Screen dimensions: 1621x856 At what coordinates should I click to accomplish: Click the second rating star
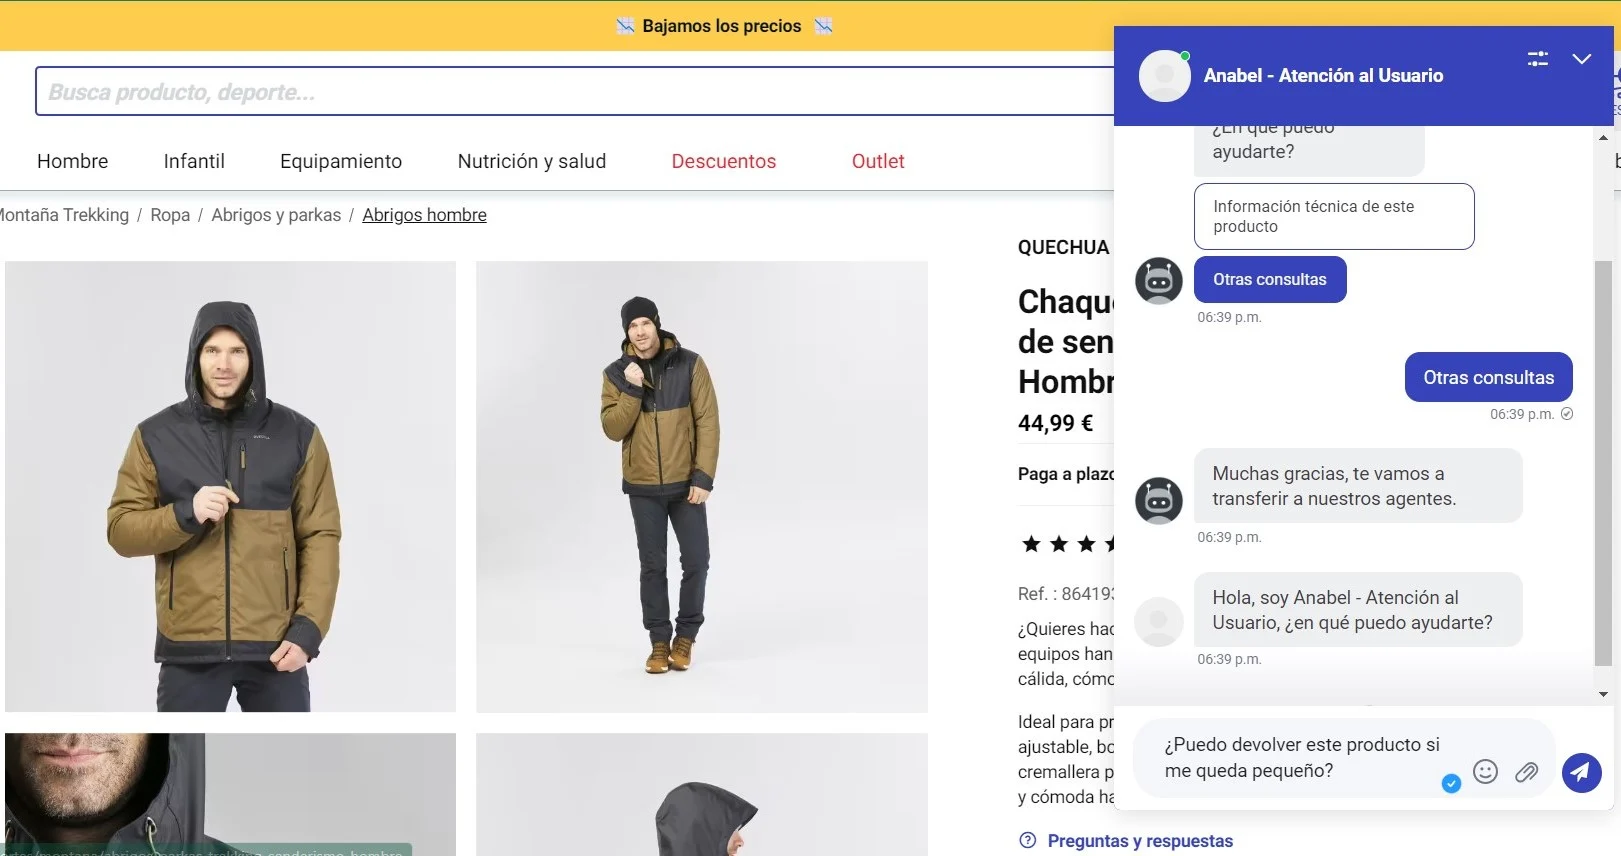[x=1059, y=544]
